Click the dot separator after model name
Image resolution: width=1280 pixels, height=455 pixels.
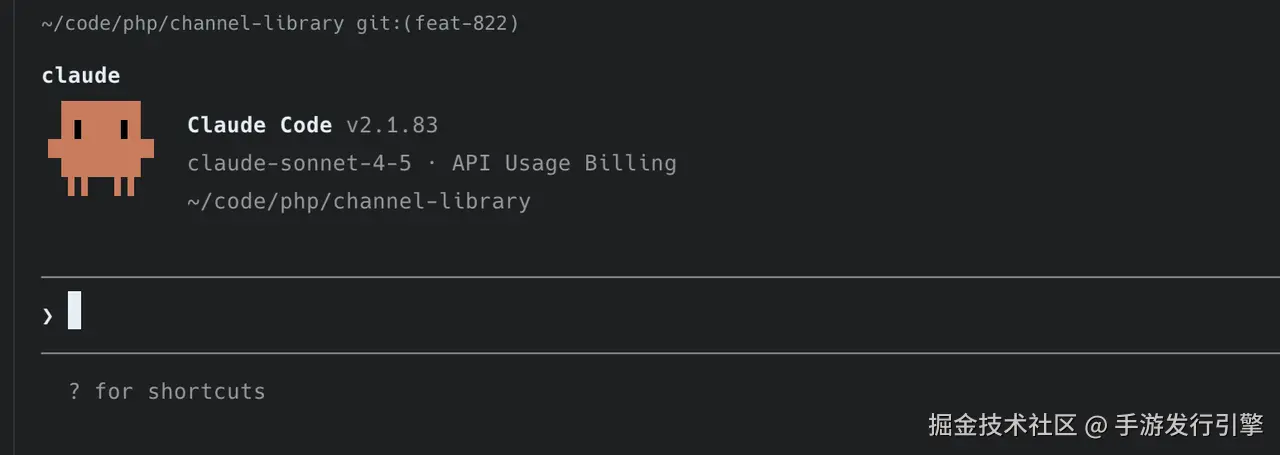[432, 163]
